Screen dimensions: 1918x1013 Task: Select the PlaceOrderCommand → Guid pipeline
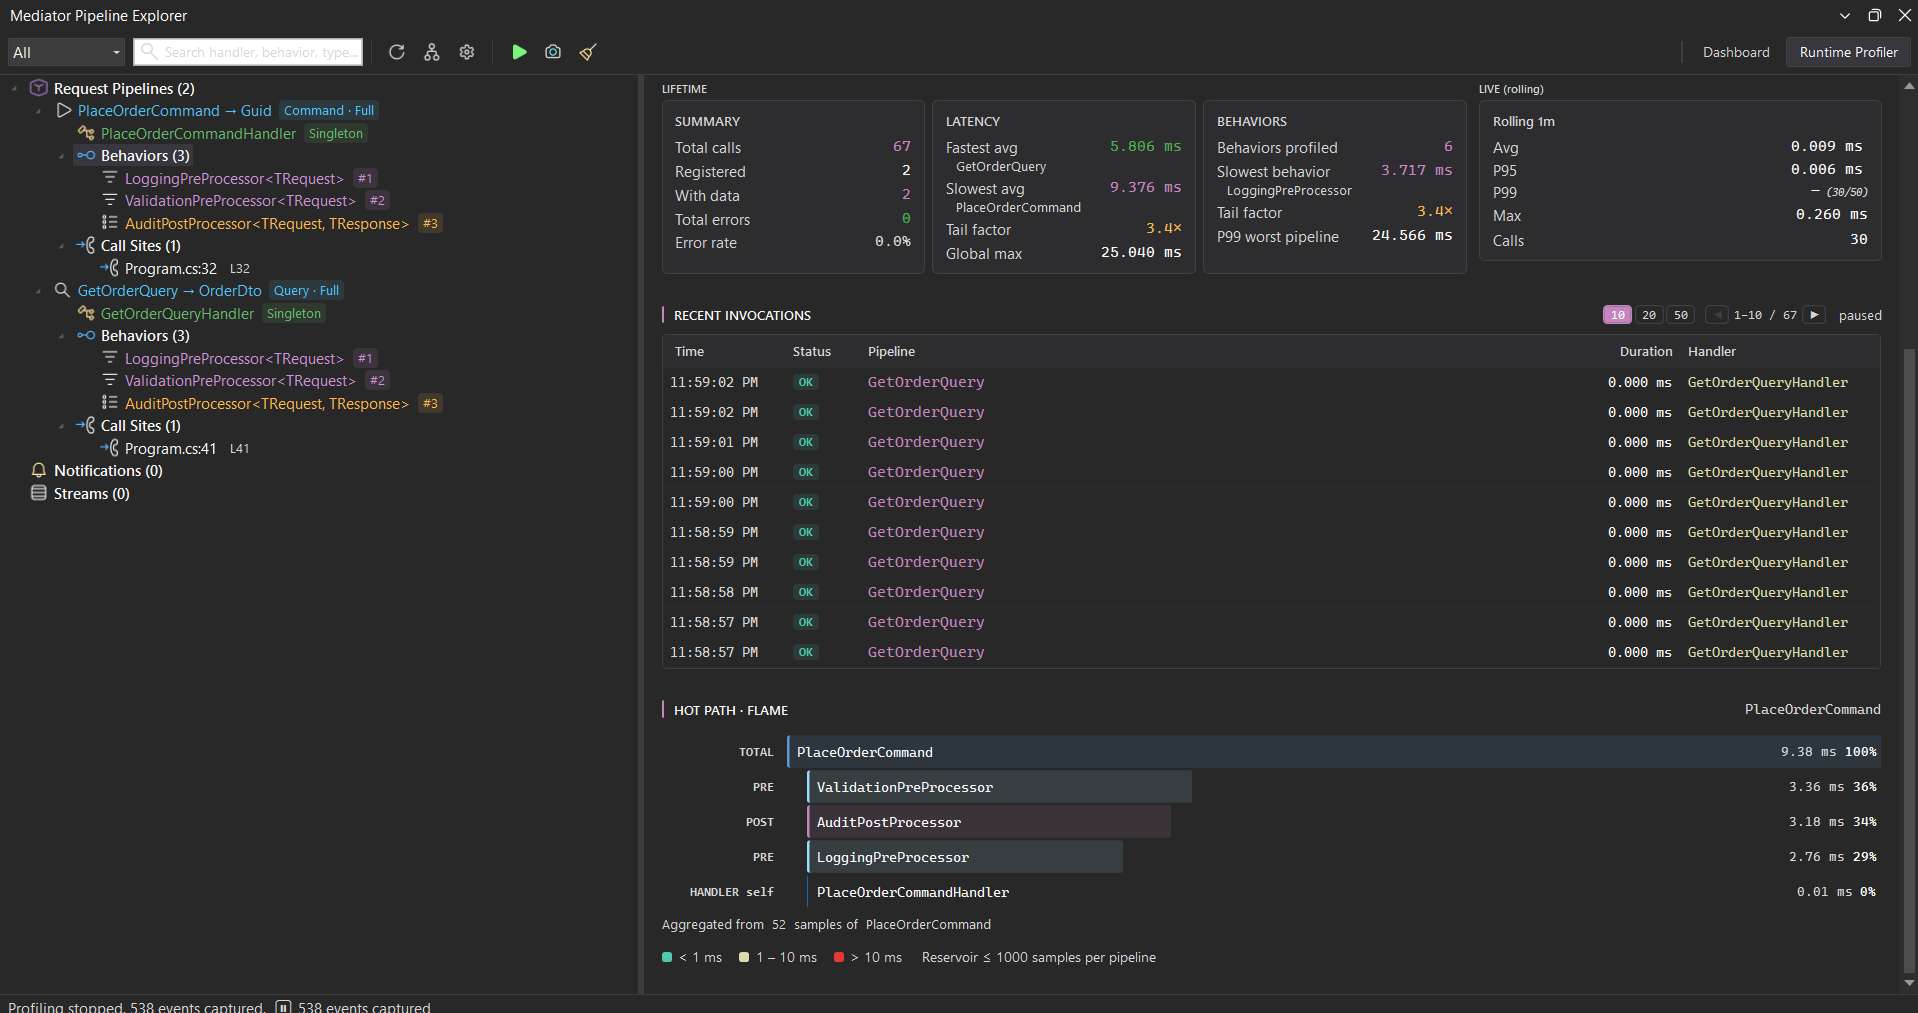(175, 111)
